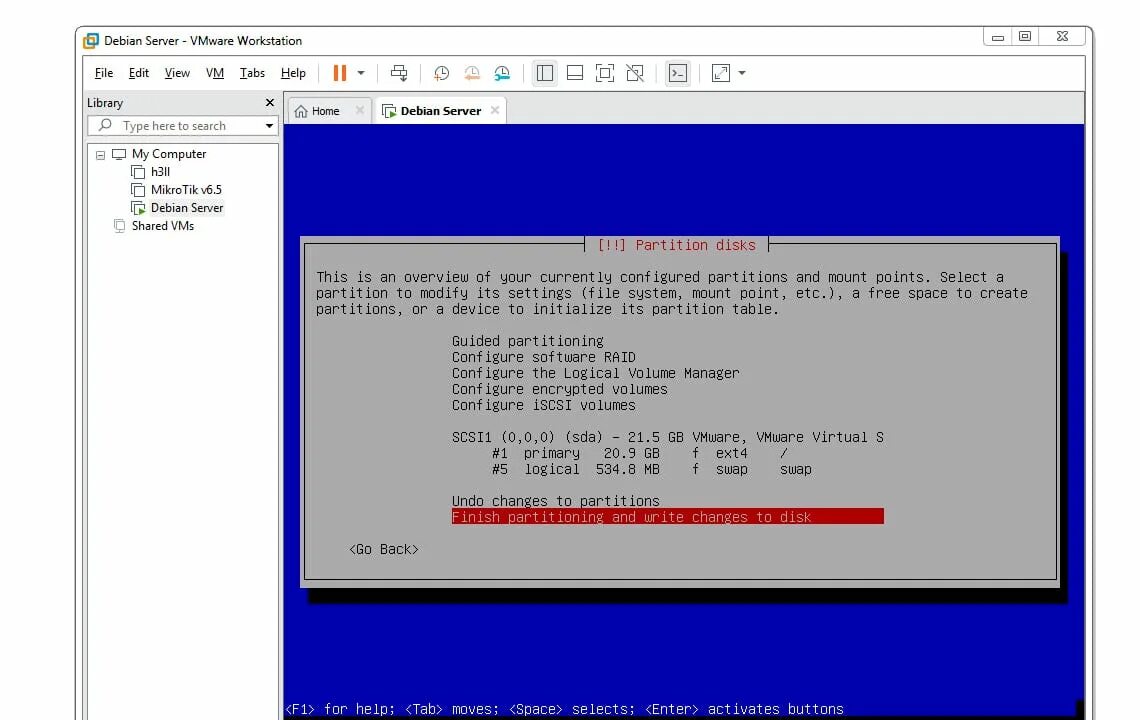Send Ctrl+Alt+Del to the guest
The image size is (1140, 720).
click(399, 72)
